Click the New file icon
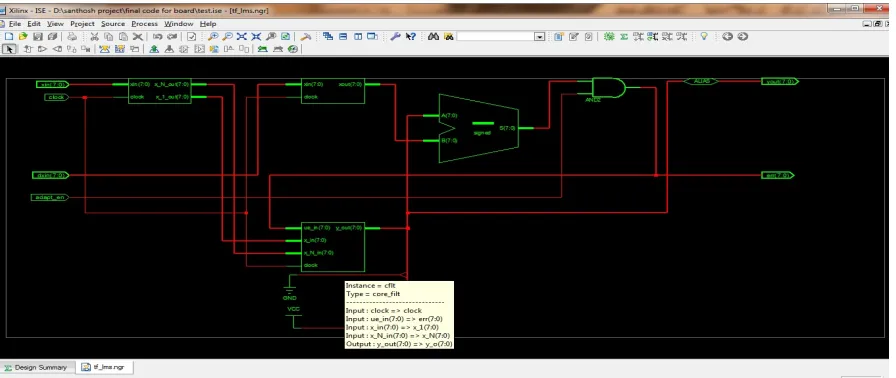896x378 pixels. pos(9,37)
